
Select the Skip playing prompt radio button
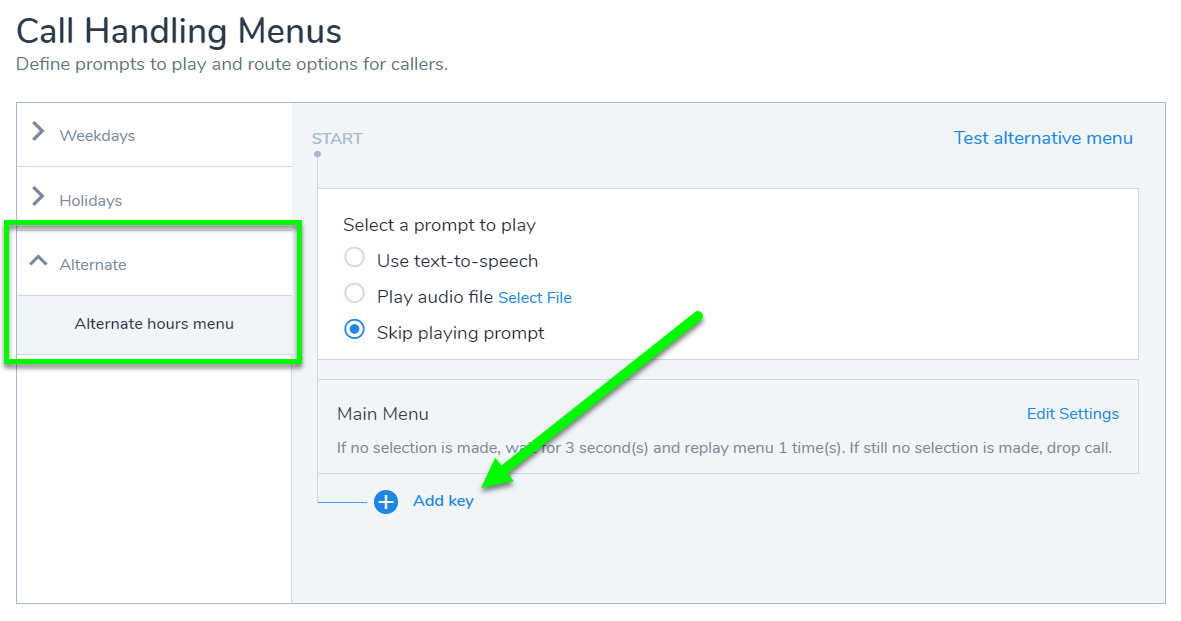click(354, 329)
